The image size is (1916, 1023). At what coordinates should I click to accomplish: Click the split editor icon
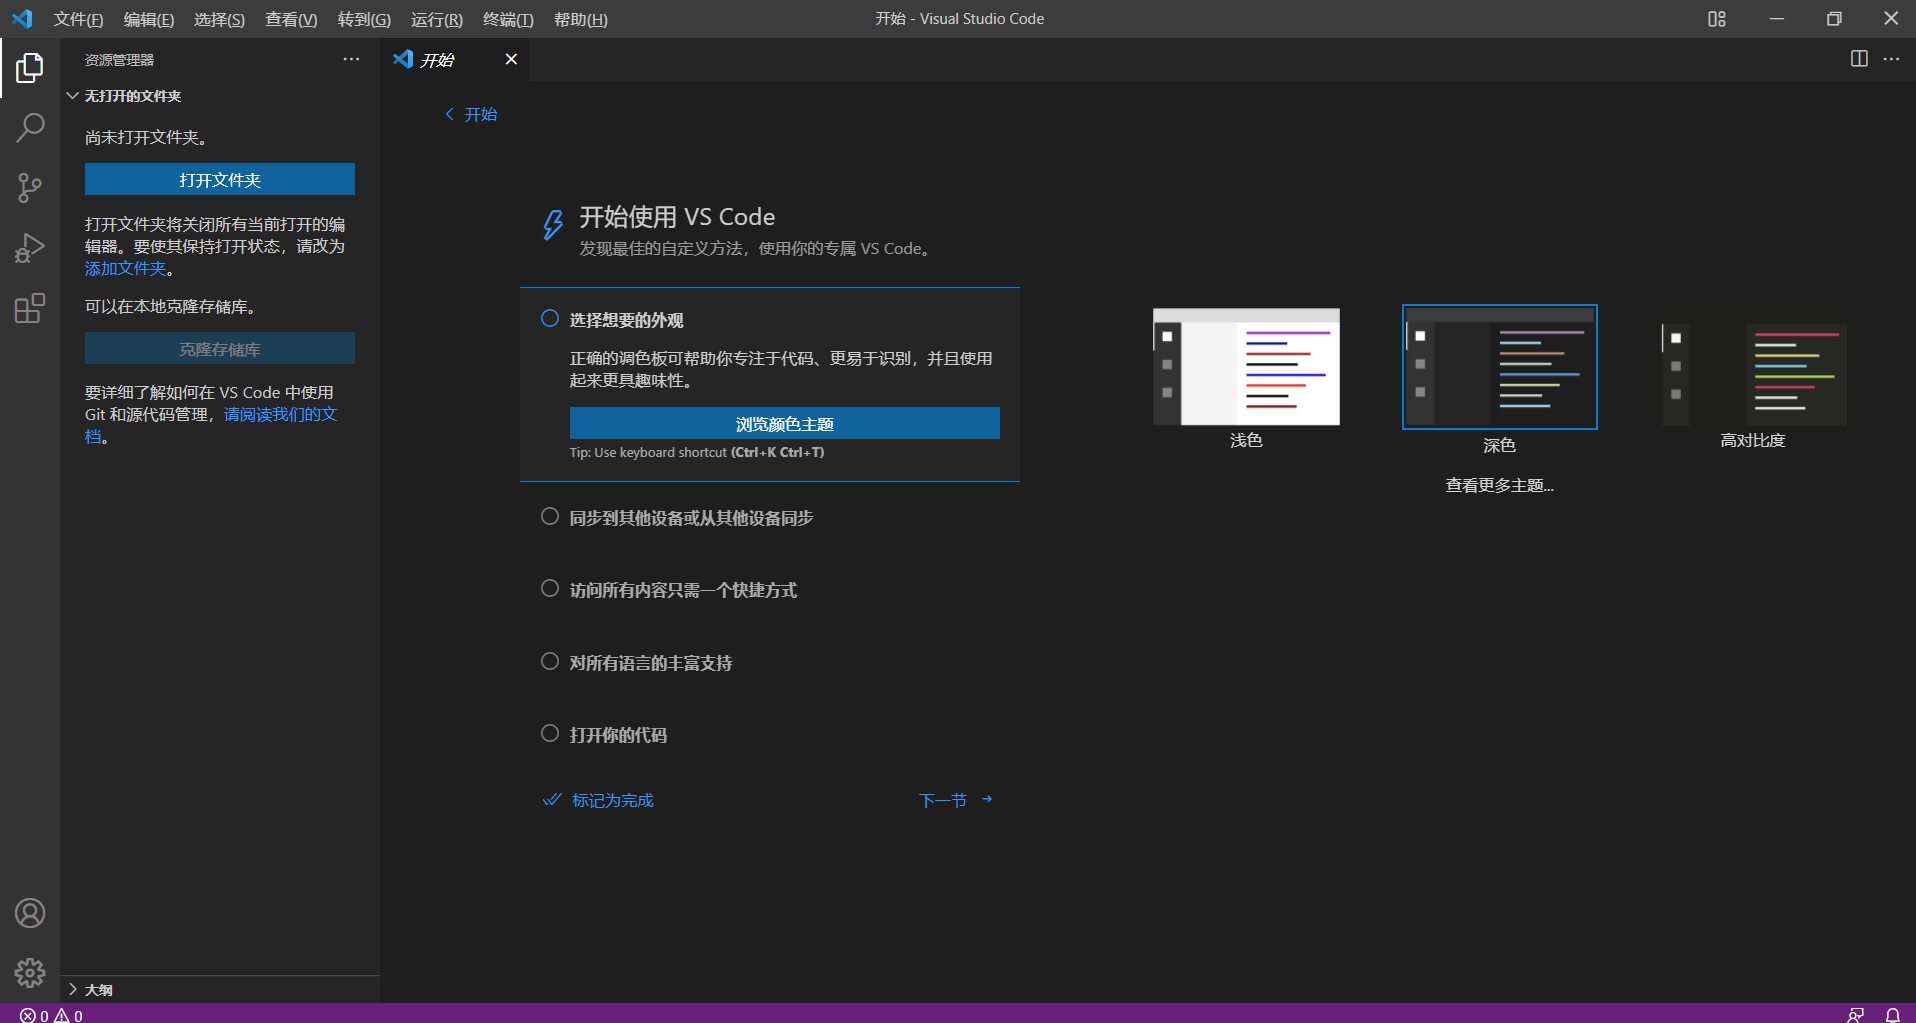[x=1859, y=59]
